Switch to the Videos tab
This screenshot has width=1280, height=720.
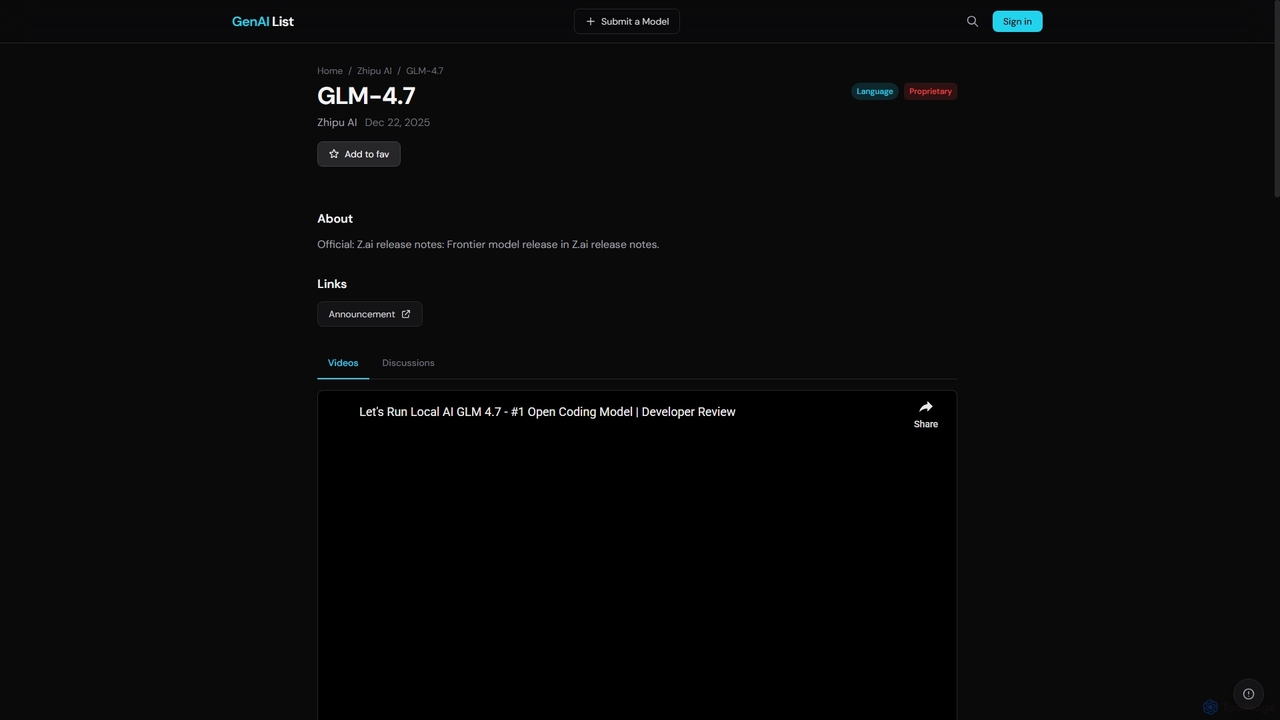[x=343, y=363]
